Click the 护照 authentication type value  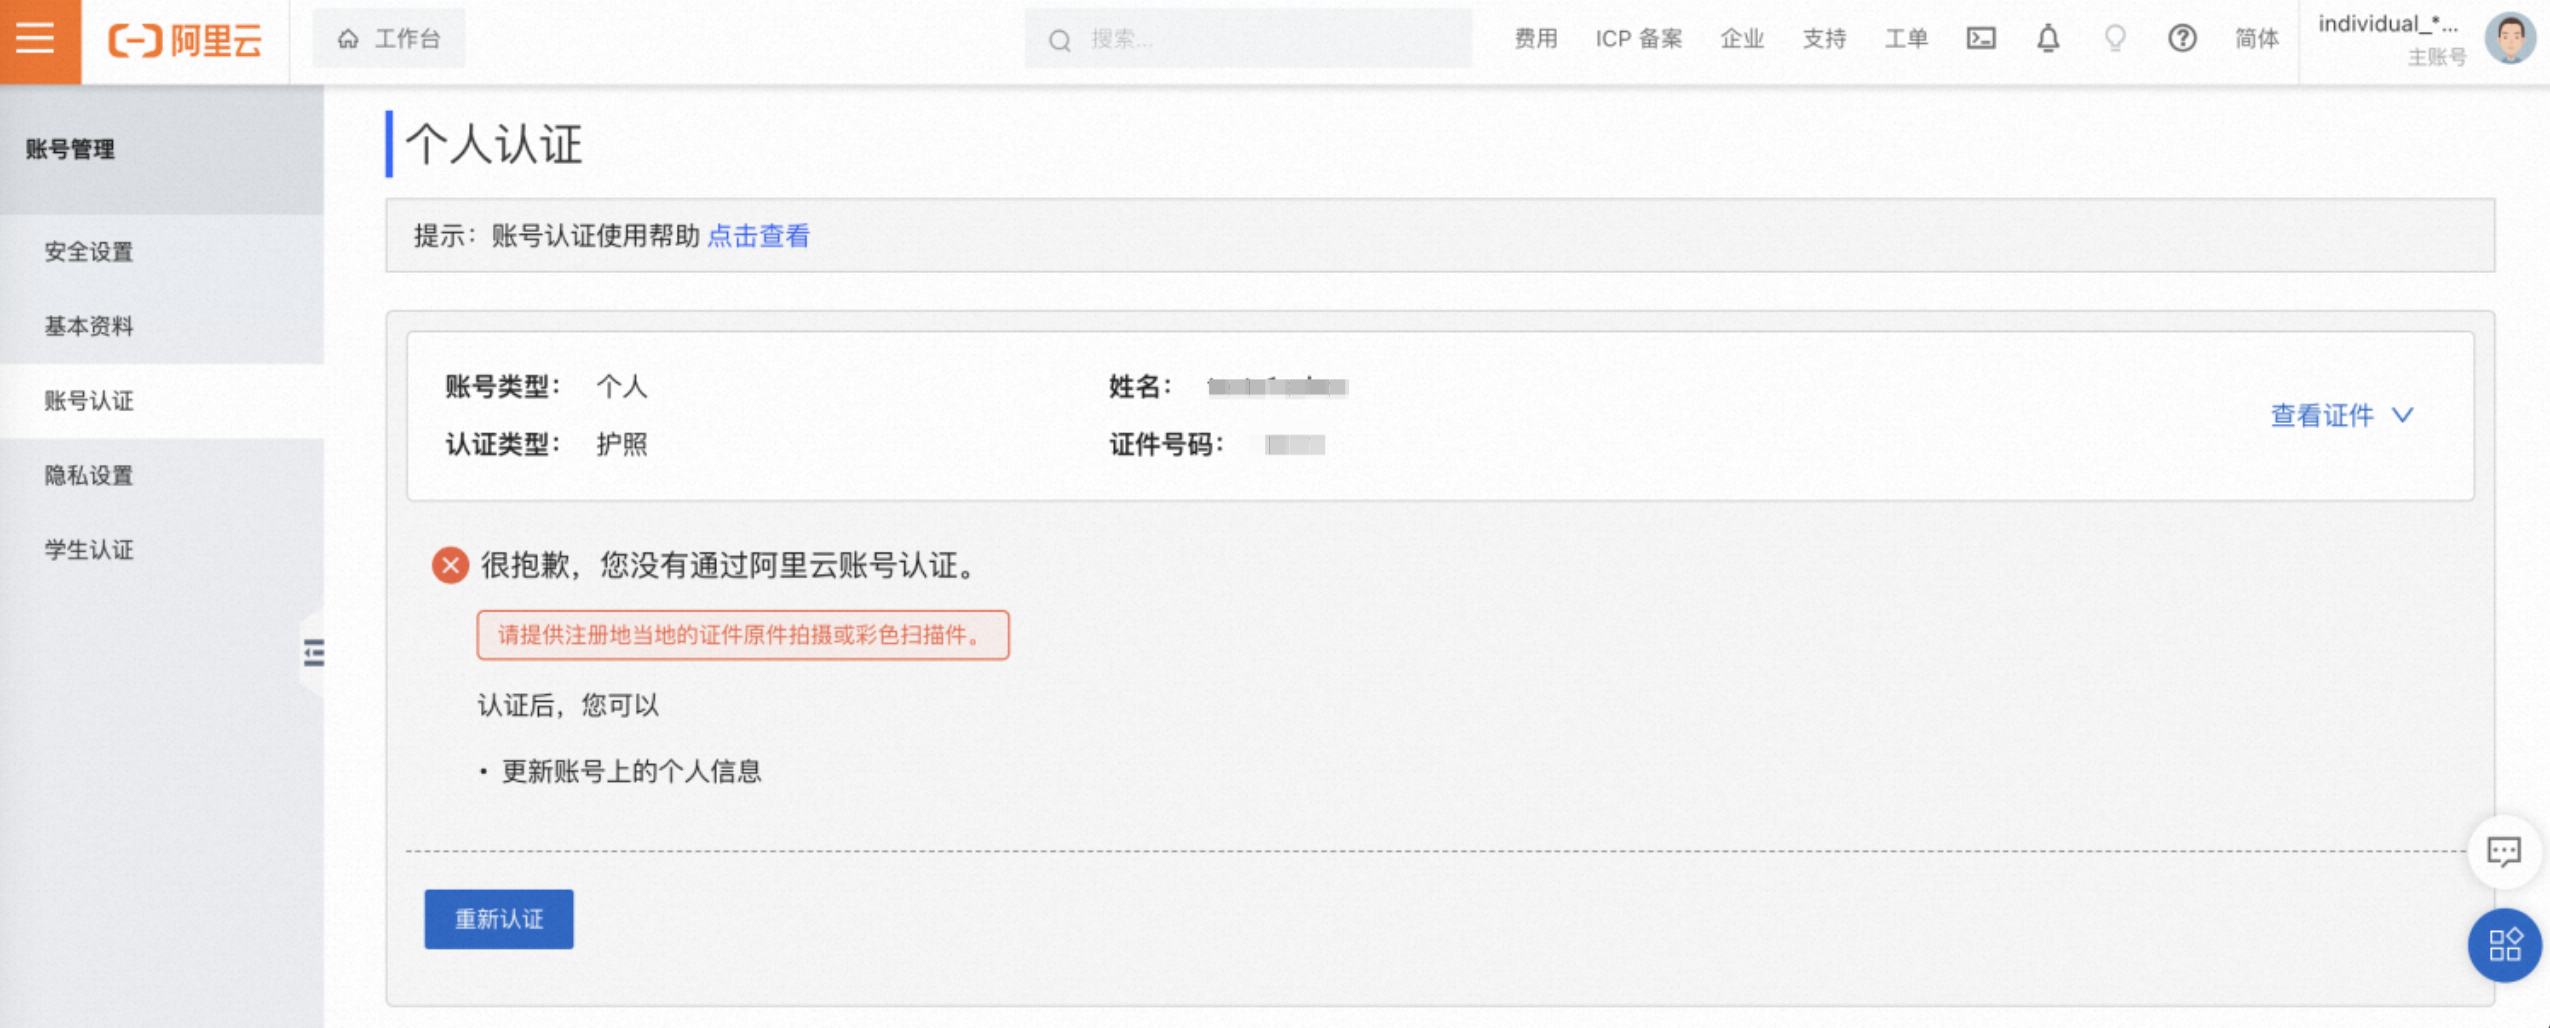[x=621, y=444]
